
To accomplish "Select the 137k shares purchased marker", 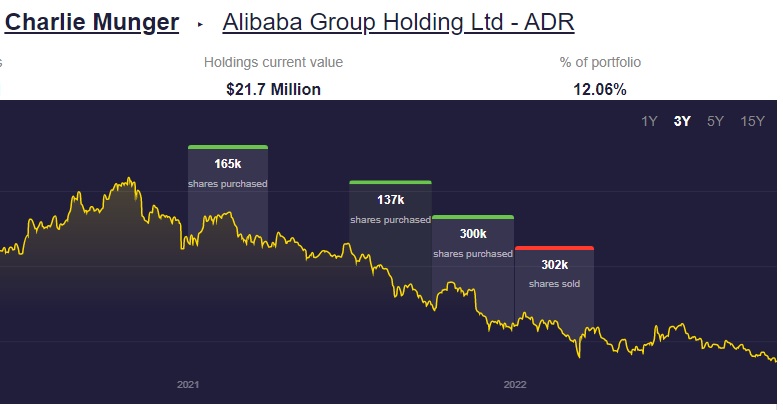I will tap(390, 207).
